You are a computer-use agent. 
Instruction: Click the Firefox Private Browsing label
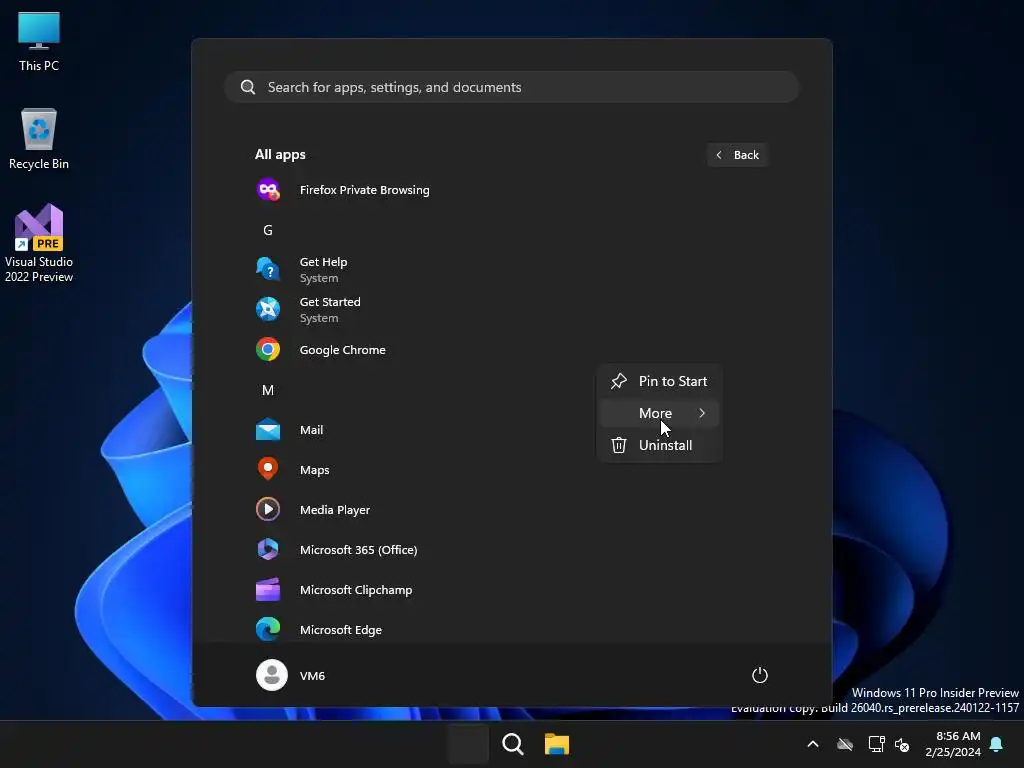click(x=364, y=190)
